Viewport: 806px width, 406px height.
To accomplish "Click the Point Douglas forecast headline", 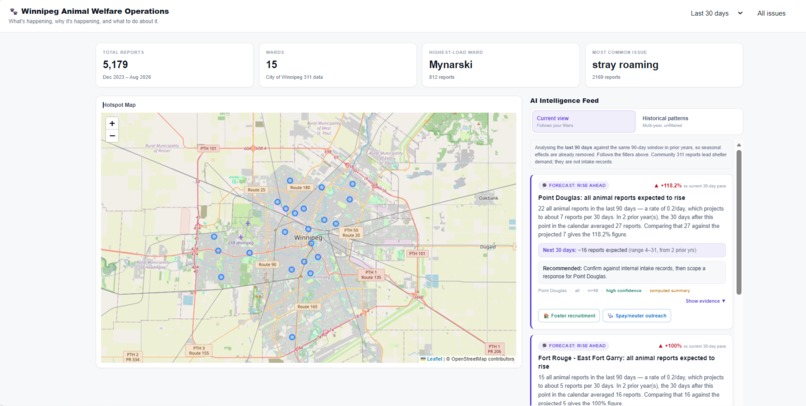I will coord(611,198).
